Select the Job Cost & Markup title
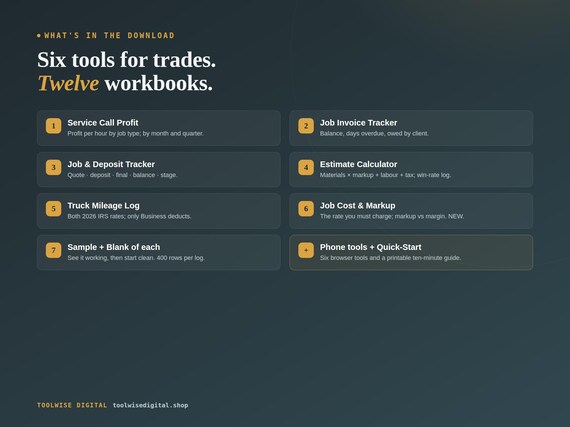The image size is (570, 427). (357, 206)
